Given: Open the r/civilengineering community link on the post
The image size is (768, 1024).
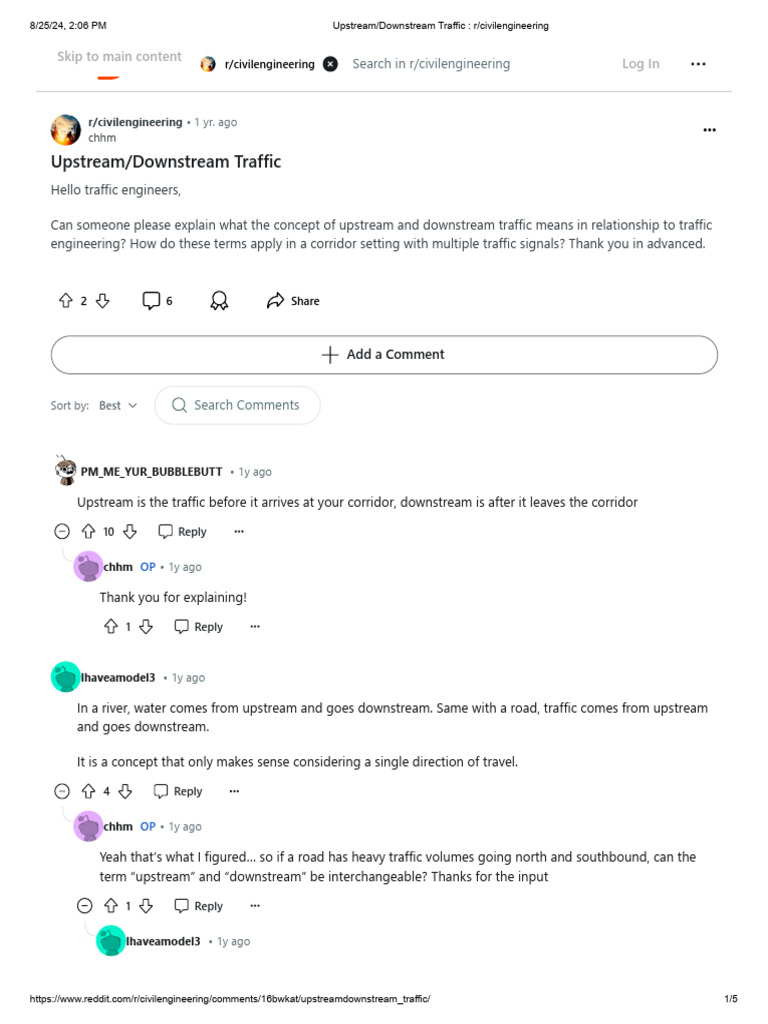Looking at the screenshot, I should (135, 122).
